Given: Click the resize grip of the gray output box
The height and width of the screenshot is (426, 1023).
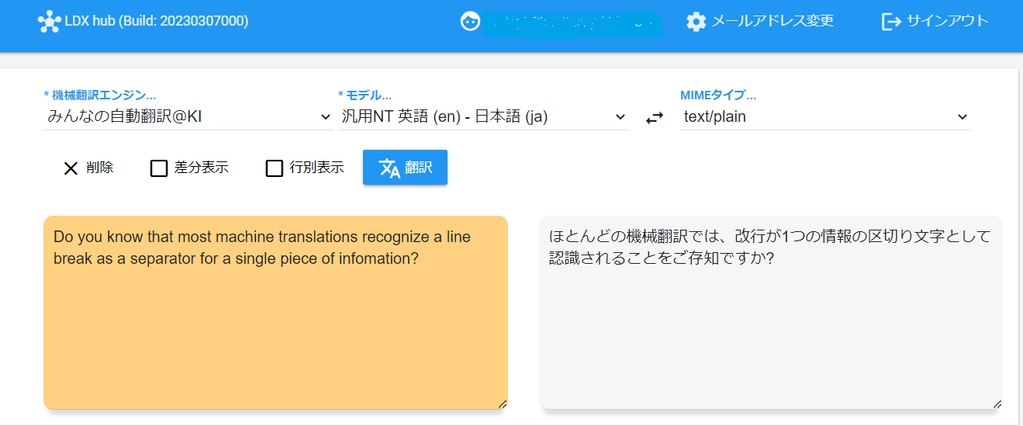Looking at the screenshot, I should pyautogui.click(x=996, y=403).
